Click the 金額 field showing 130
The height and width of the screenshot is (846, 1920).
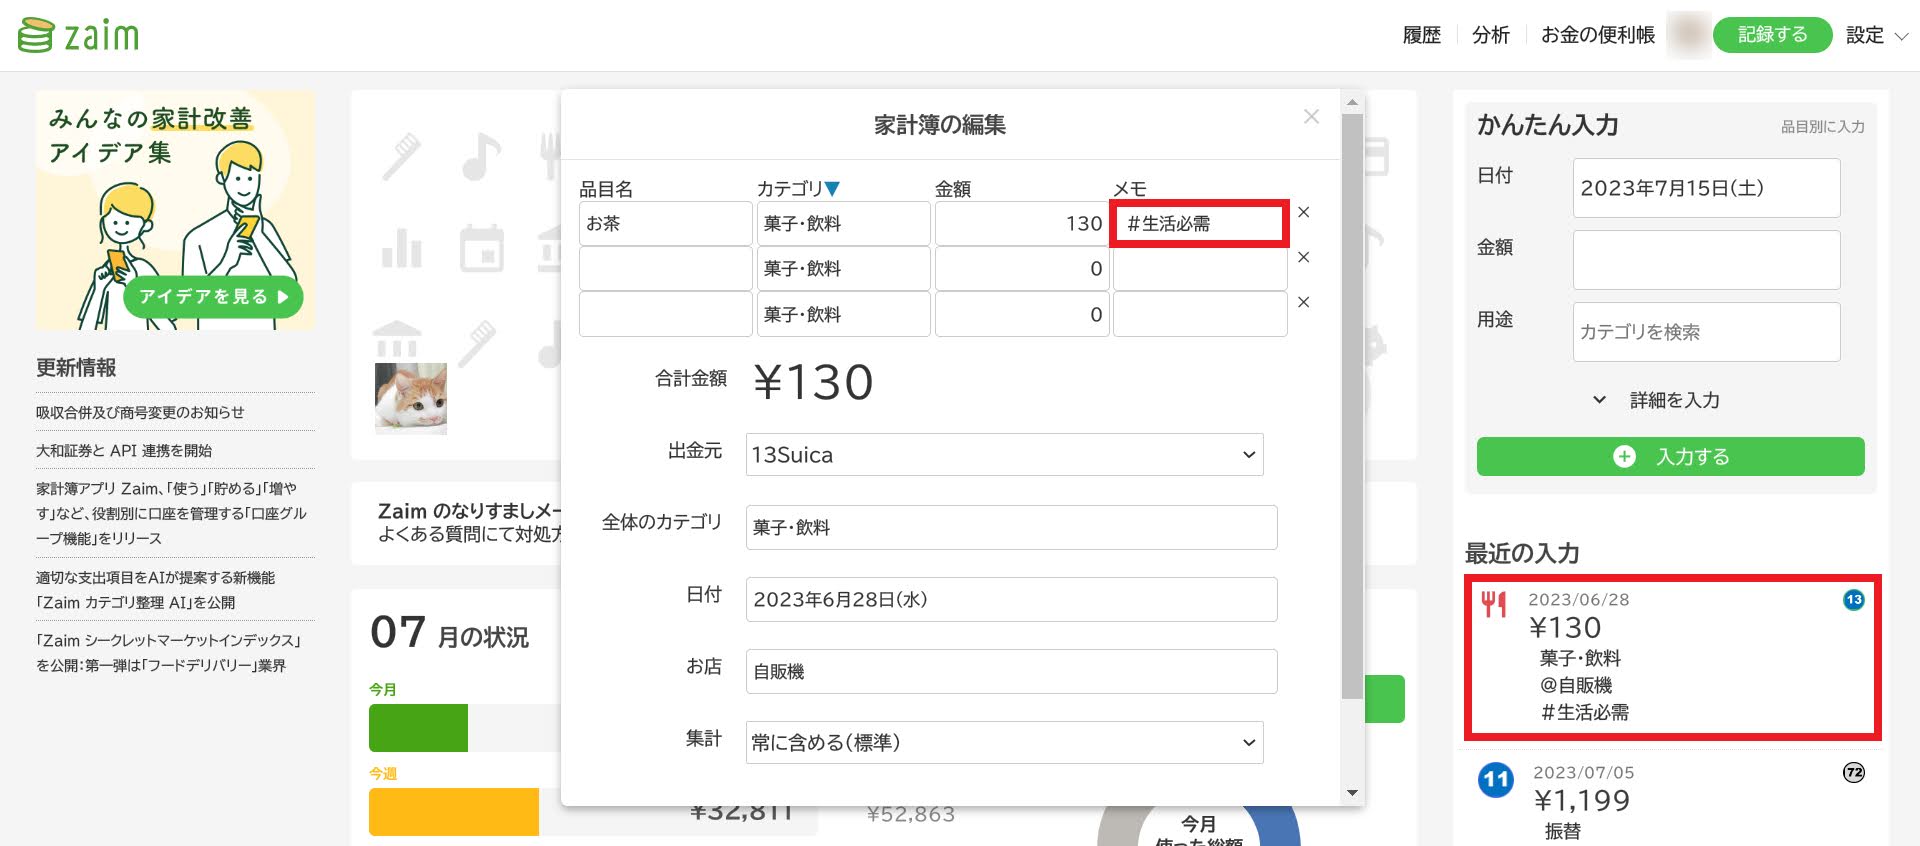(x=1022, y=223)
